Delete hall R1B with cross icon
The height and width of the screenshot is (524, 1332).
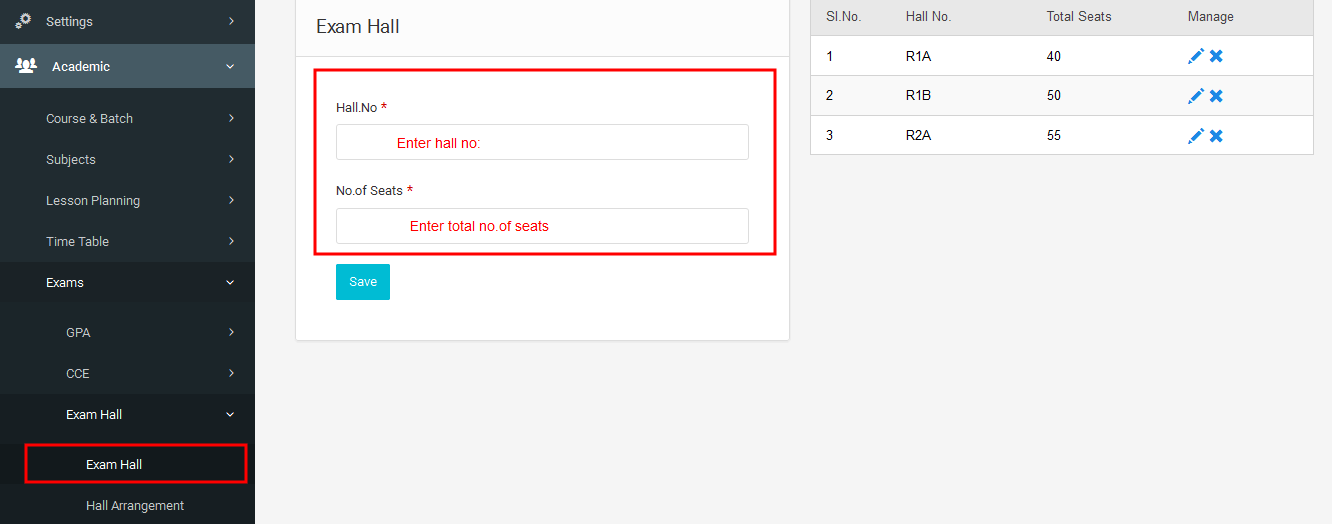tap(1216, 96)
